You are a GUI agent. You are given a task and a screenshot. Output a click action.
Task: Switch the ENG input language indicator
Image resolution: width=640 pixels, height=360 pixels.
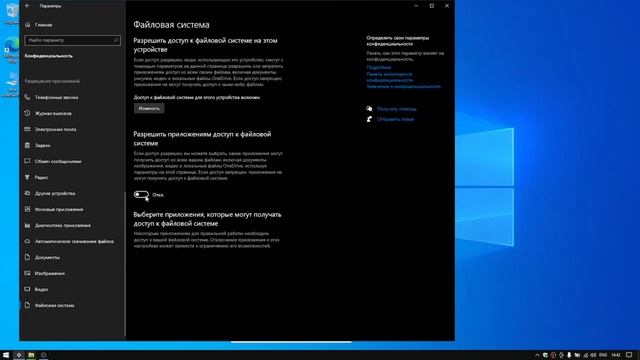tap(603, 355)
